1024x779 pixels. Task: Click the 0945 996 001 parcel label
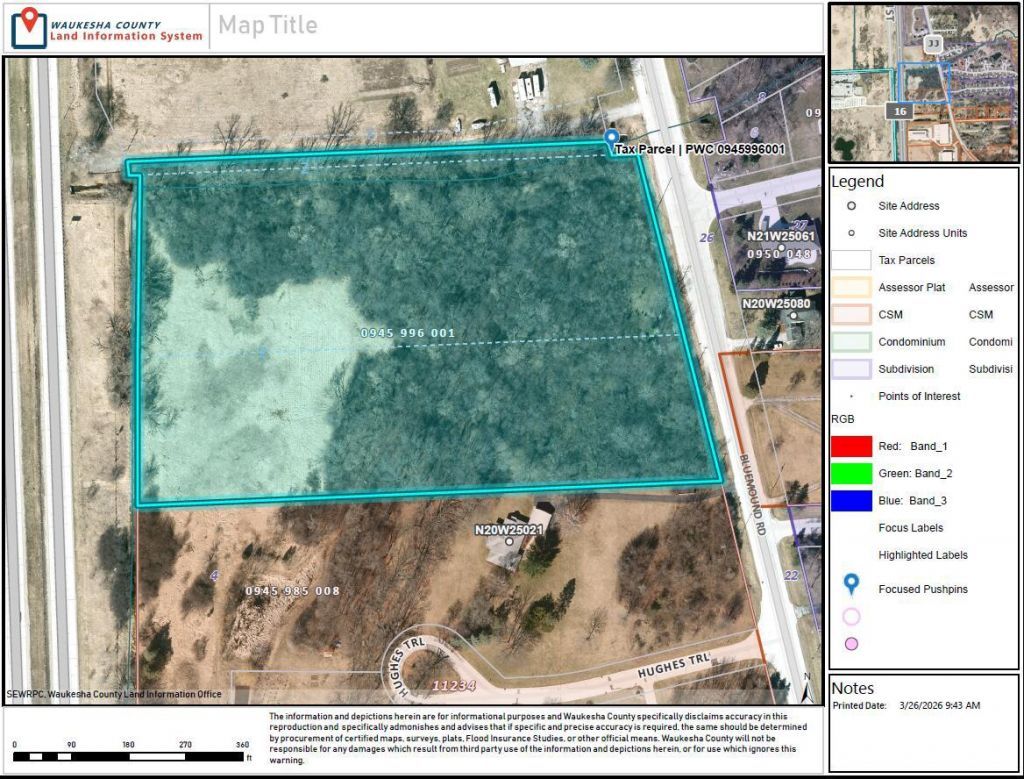coord(408,333)
